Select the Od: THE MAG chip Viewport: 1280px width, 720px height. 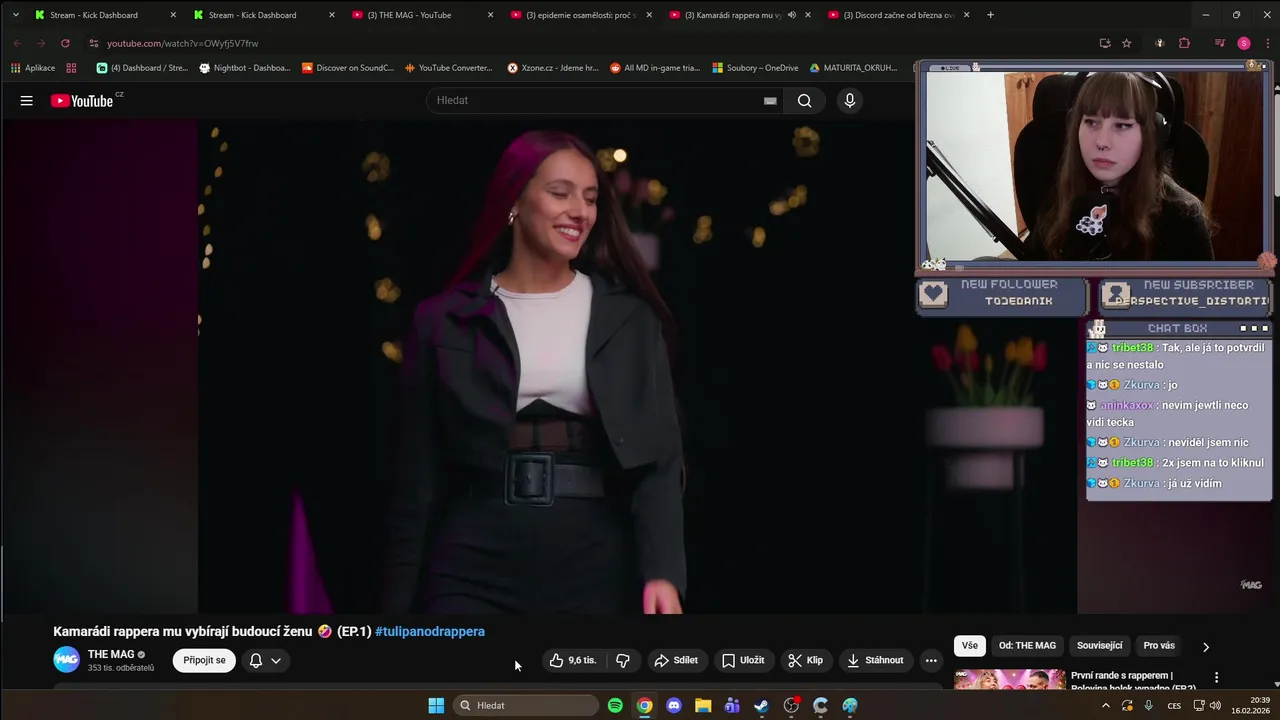click(1027, 646)
